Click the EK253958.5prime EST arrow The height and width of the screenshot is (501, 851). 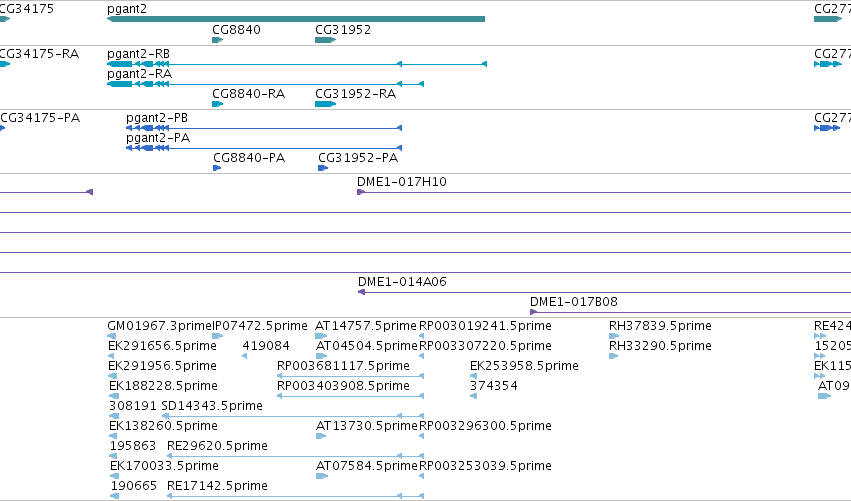click(x=473, y=376)
